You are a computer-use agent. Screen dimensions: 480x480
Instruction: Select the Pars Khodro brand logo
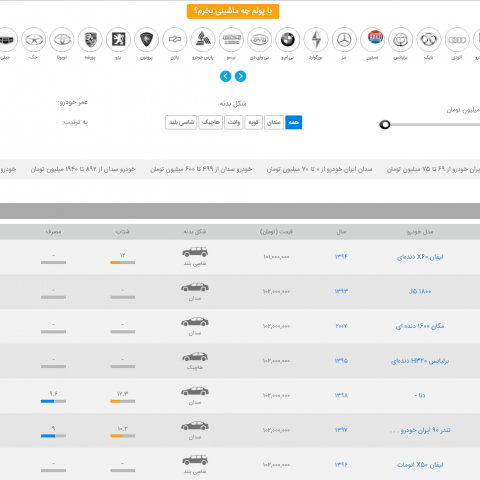click(203, 40)
